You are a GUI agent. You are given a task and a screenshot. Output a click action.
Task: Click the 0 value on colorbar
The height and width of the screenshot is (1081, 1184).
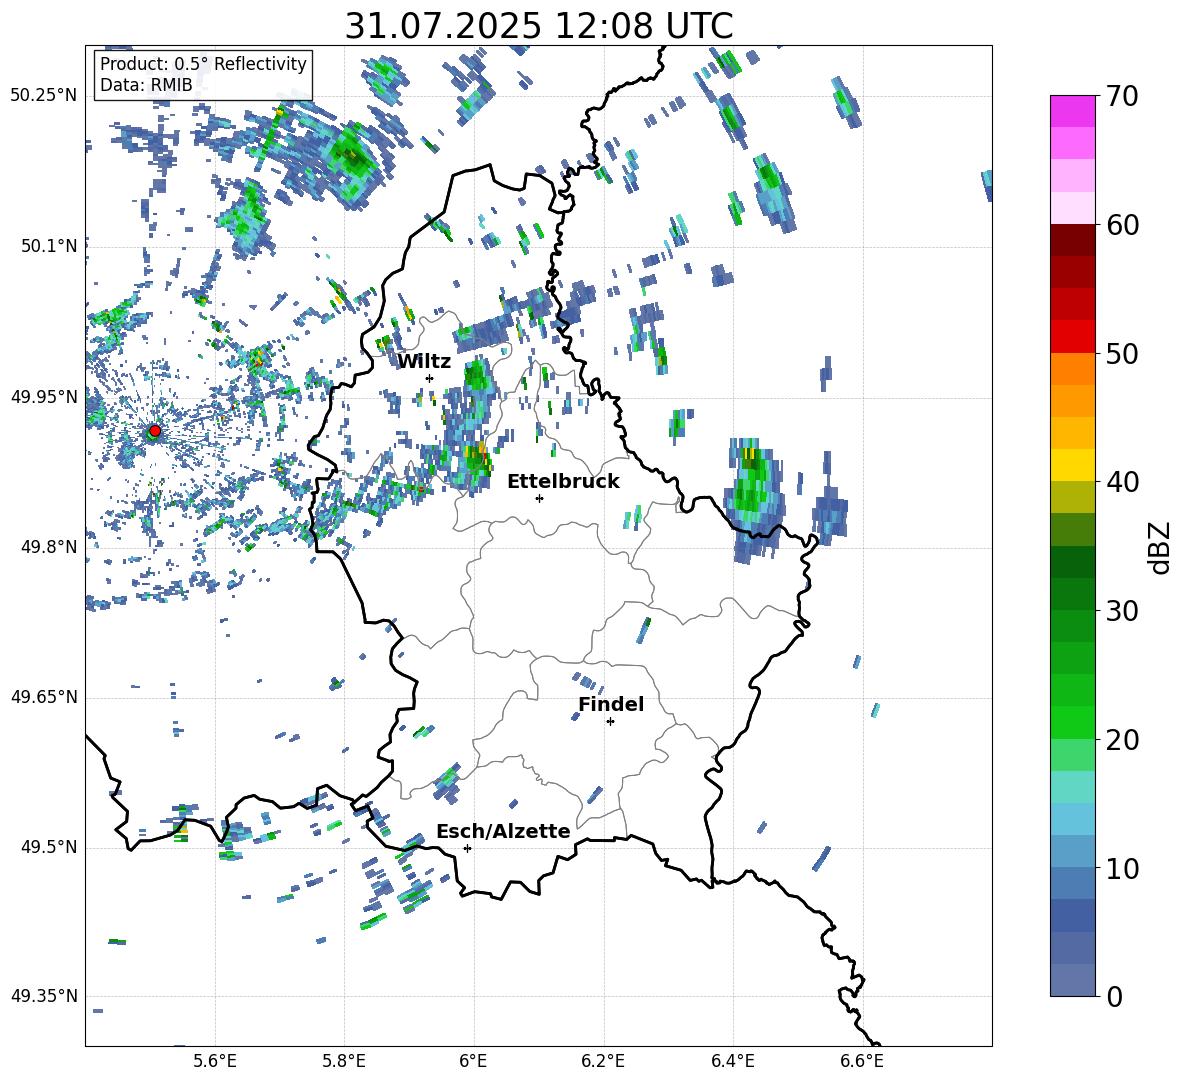tap(1114, 996)
